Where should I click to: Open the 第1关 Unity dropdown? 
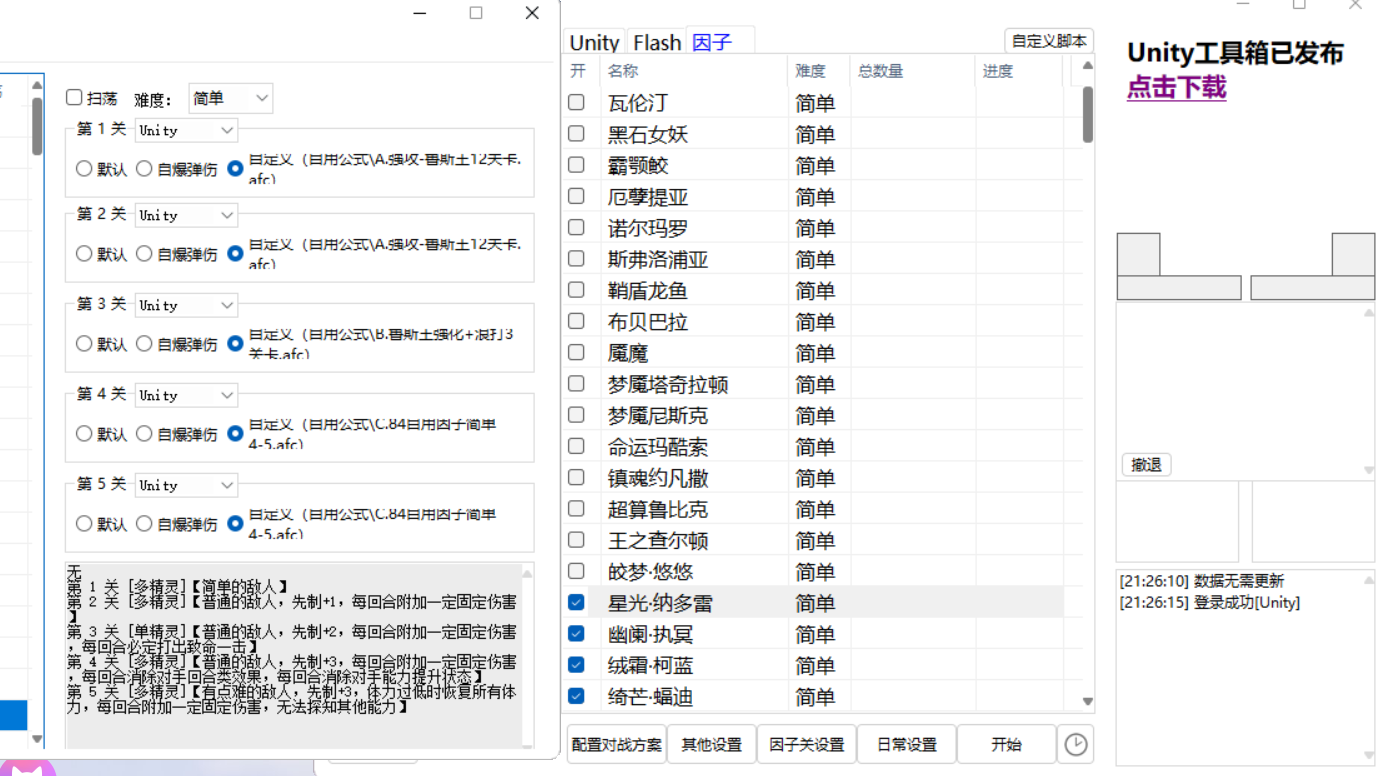coord(185,129)
